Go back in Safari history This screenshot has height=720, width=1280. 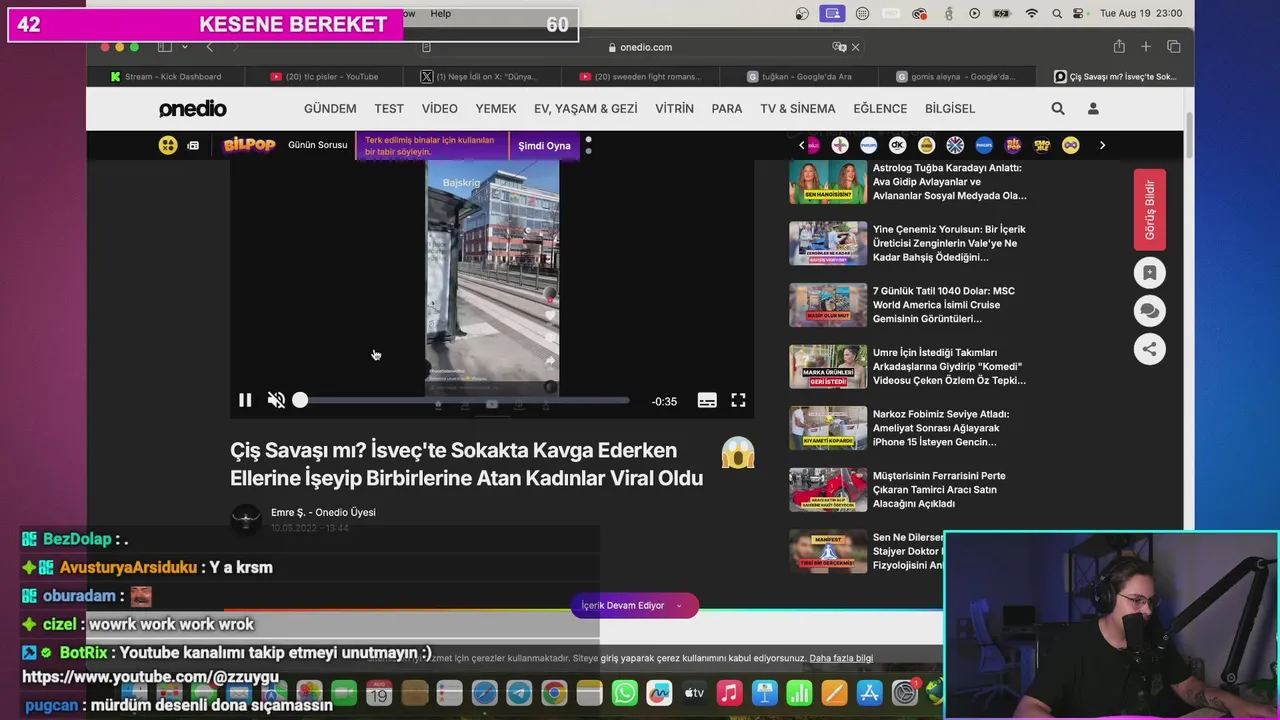209,47
